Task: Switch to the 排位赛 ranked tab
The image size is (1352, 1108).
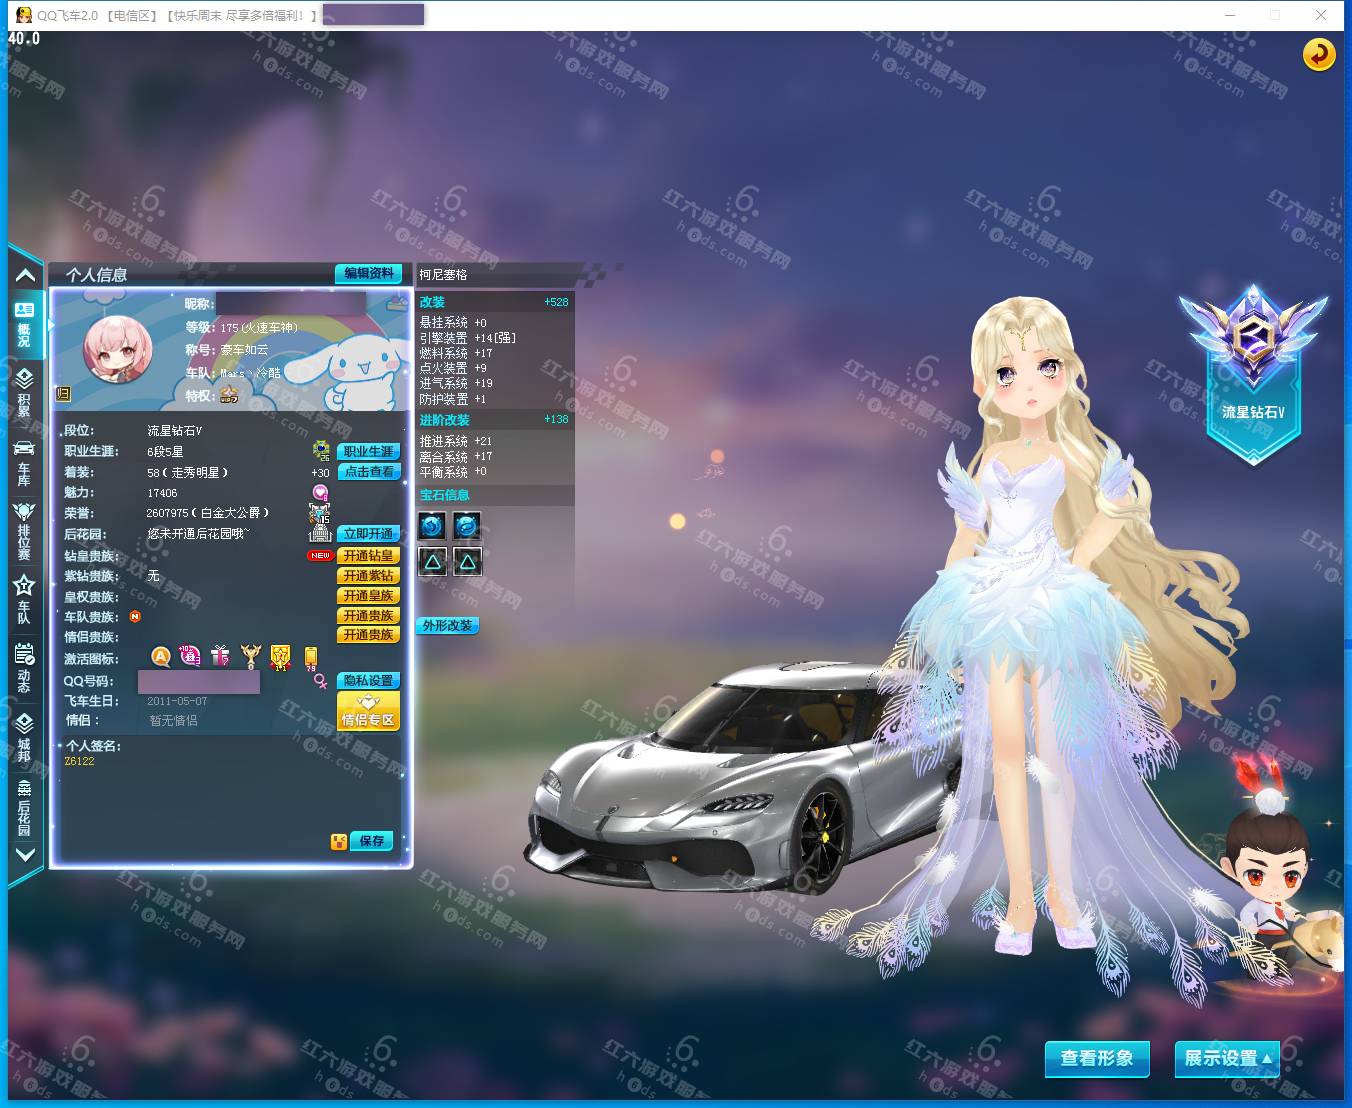Action: click(24, 530)
